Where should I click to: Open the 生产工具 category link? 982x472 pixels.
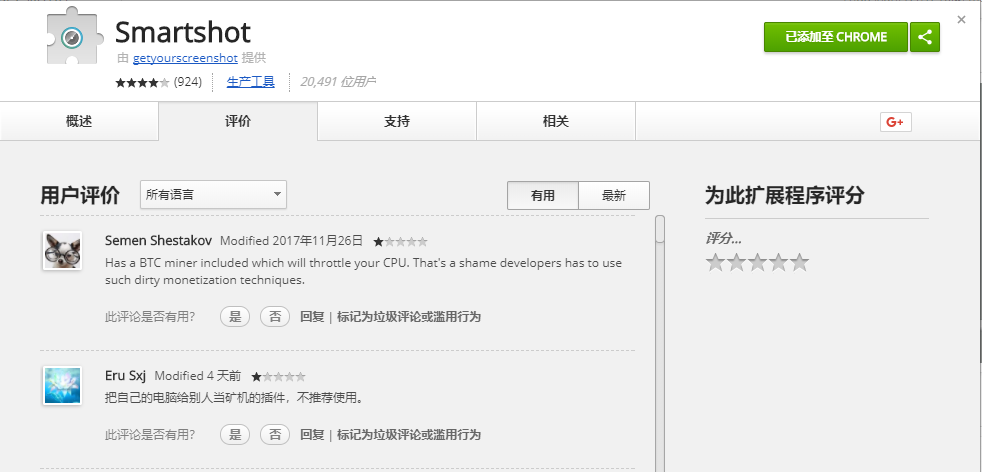pyautogui.click(x=251, y=82)
